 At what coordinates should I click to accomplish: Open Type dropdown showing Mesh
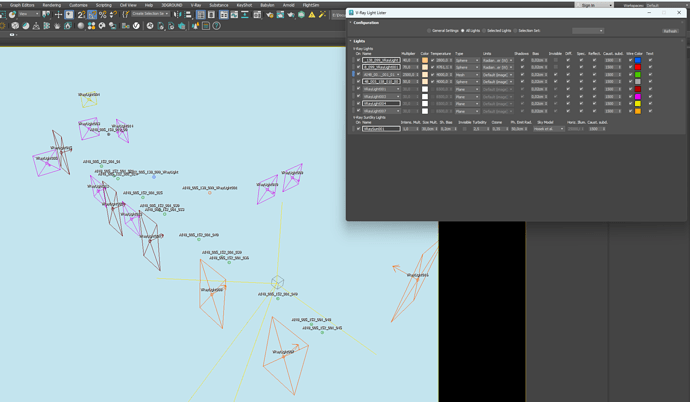[x=467, y=74]
